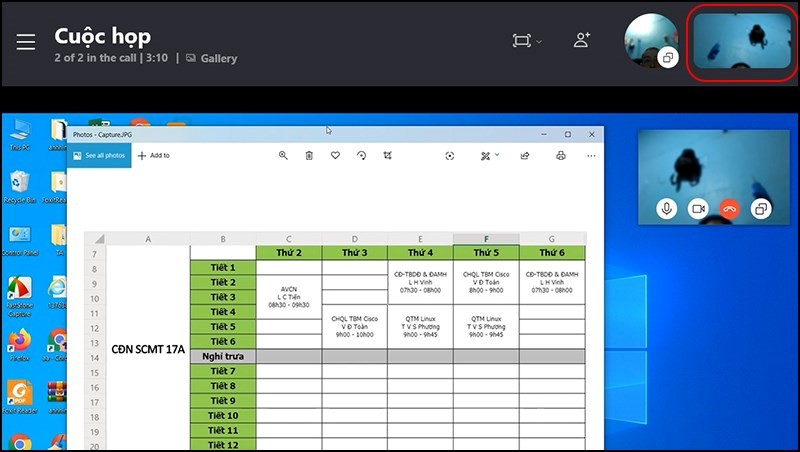The image size is (800, 452).
Task: Click the Cuộc họp meeting title
Action: click(x=103, y=36)
